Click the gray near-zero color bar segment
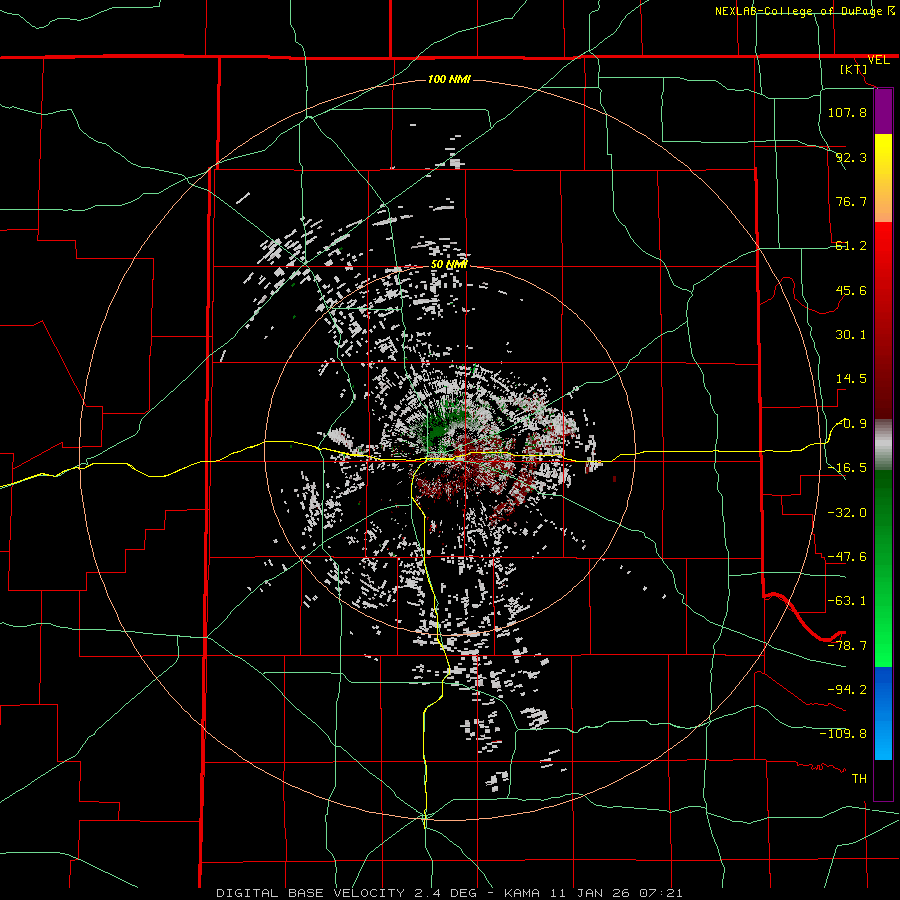This screenshot has height=900, width=900. click(883, 445)
